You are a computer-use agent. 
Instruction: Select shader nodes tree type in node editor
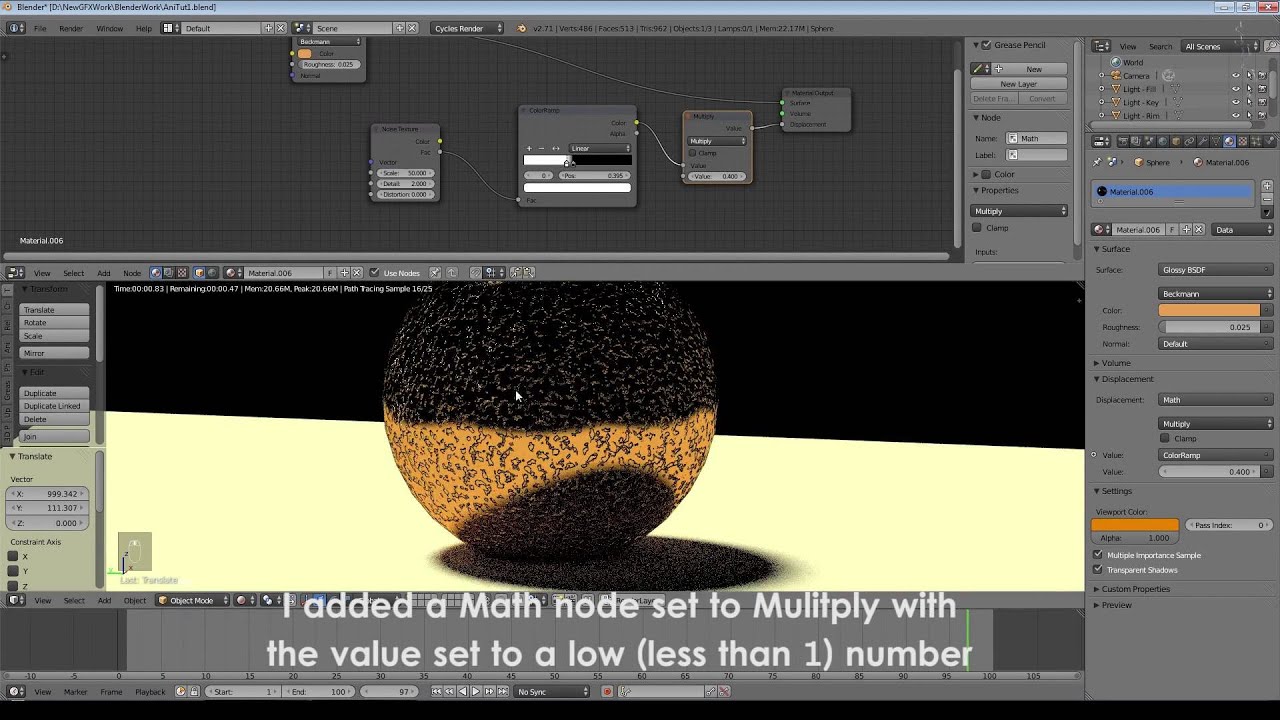tap(155, 272)
